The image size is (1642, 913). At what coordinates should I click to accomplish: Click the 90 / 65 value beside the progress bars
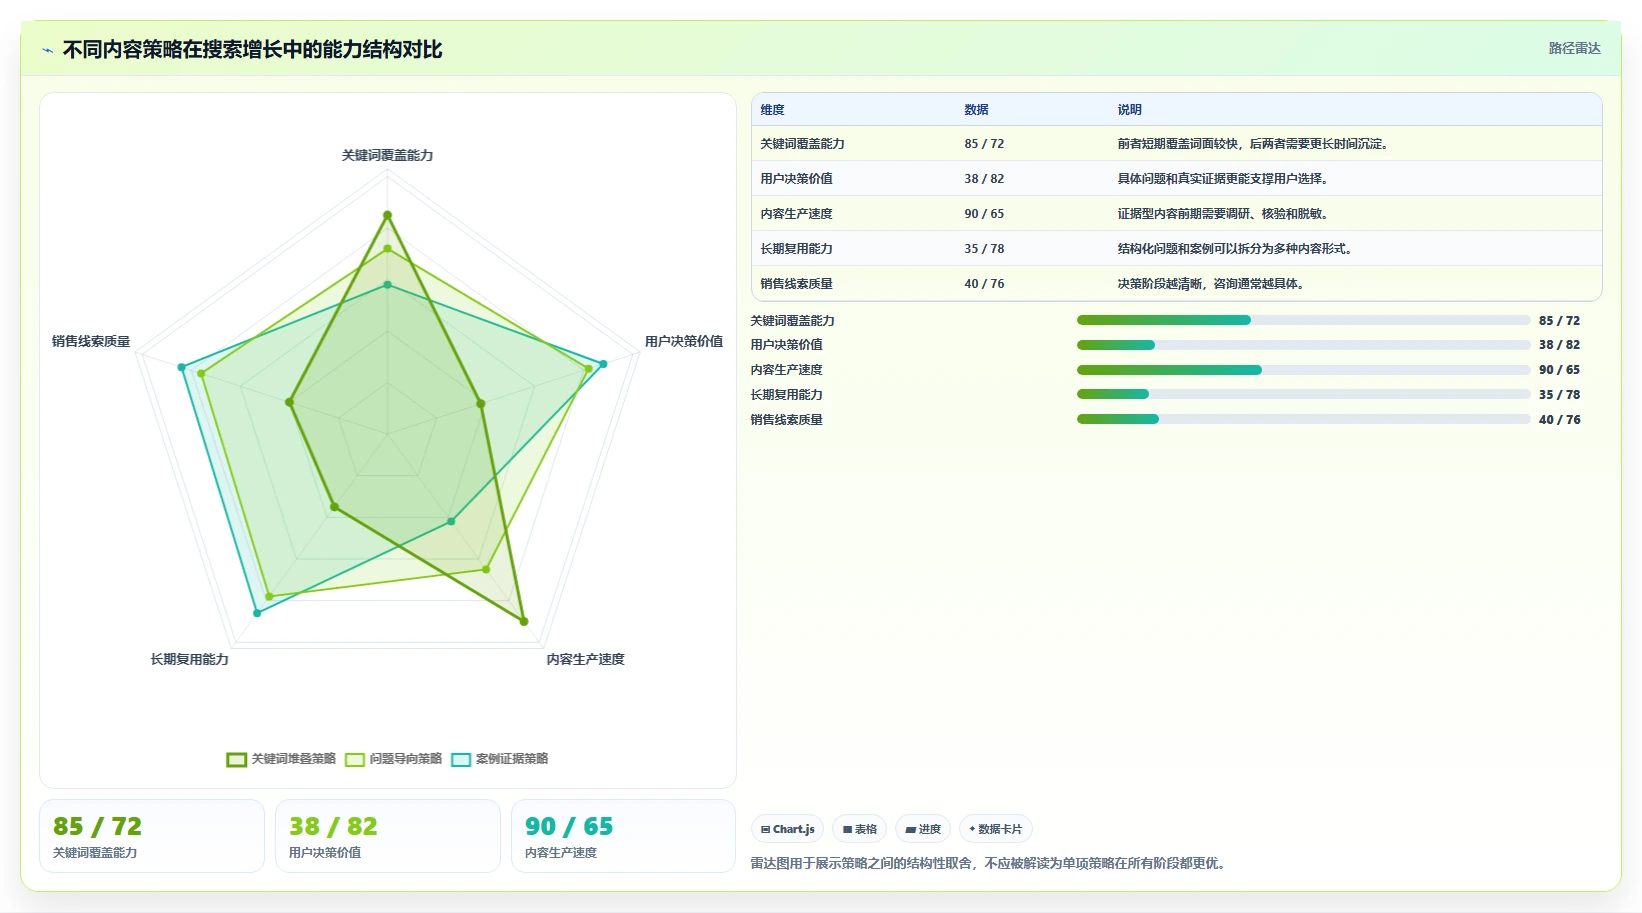click(1559, 370)
